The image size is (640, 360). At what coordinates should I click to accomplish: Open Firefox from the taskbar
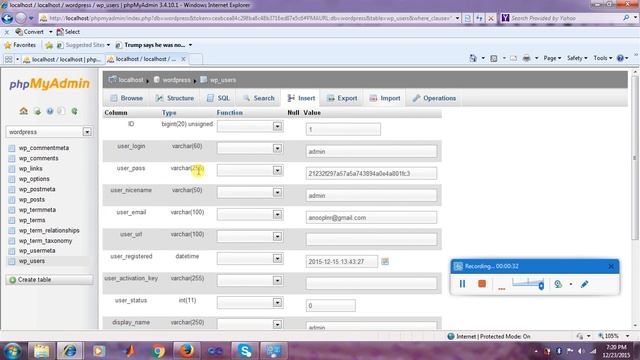click(187, 351)
